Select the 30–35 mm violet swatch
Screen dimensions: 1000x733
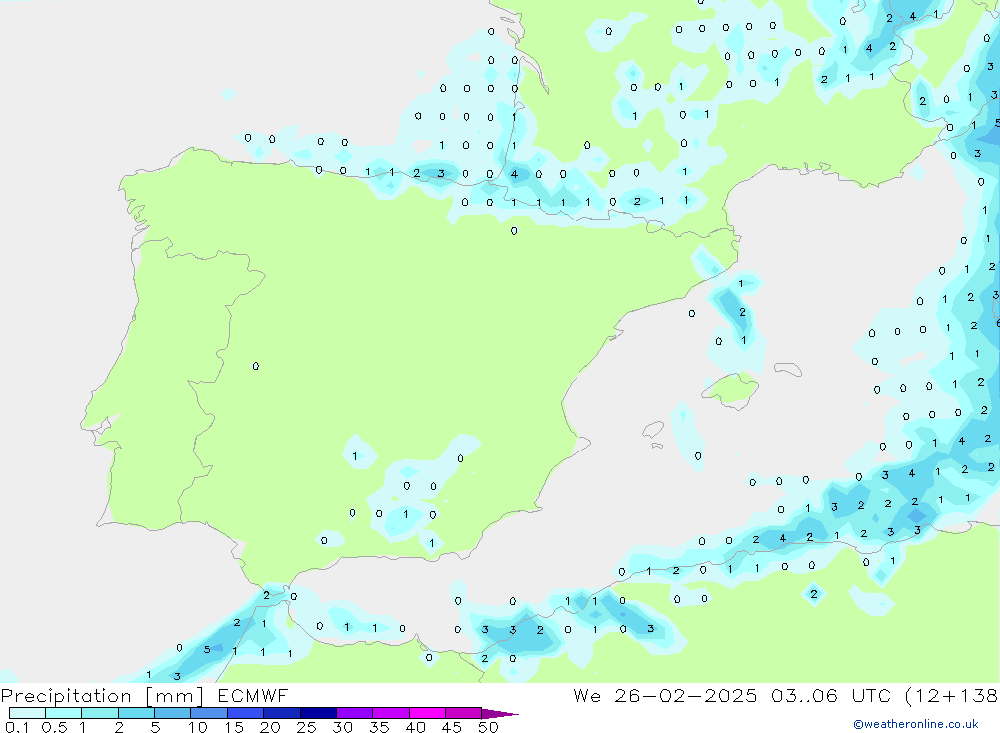355,713
